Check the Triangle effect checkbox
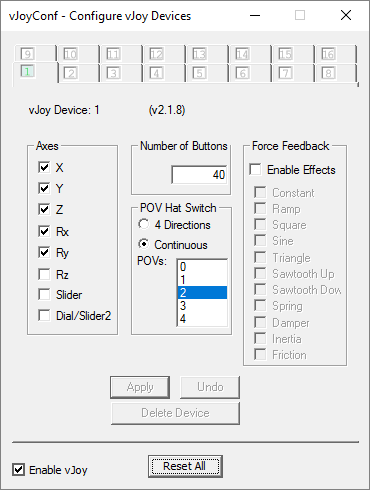 (260, 257)
